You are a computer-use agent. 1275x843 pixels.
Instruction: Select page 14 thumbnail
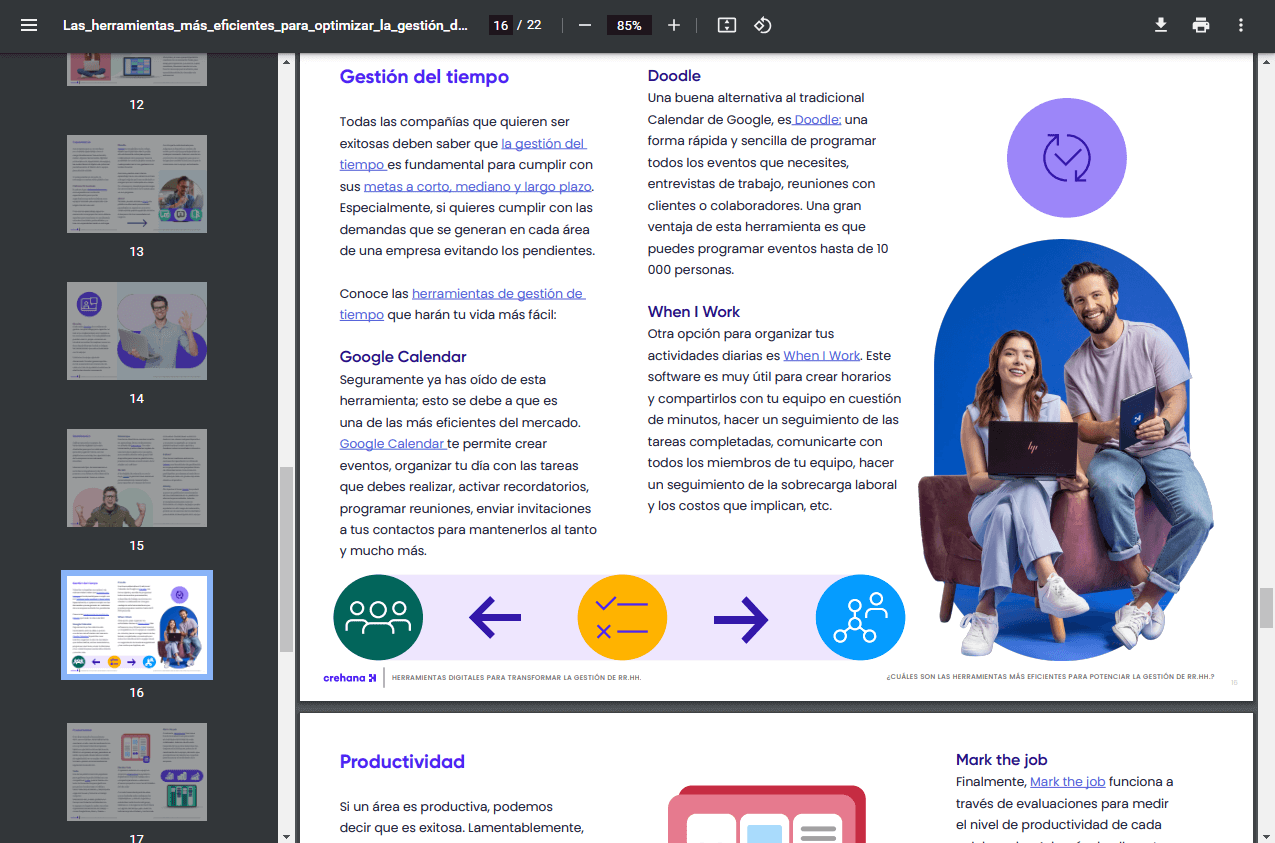coord(137,331)
